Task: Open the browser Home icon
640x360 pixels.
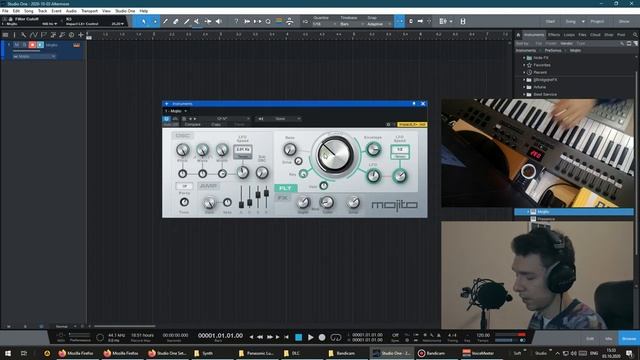Action: click(x=518, y=35)
